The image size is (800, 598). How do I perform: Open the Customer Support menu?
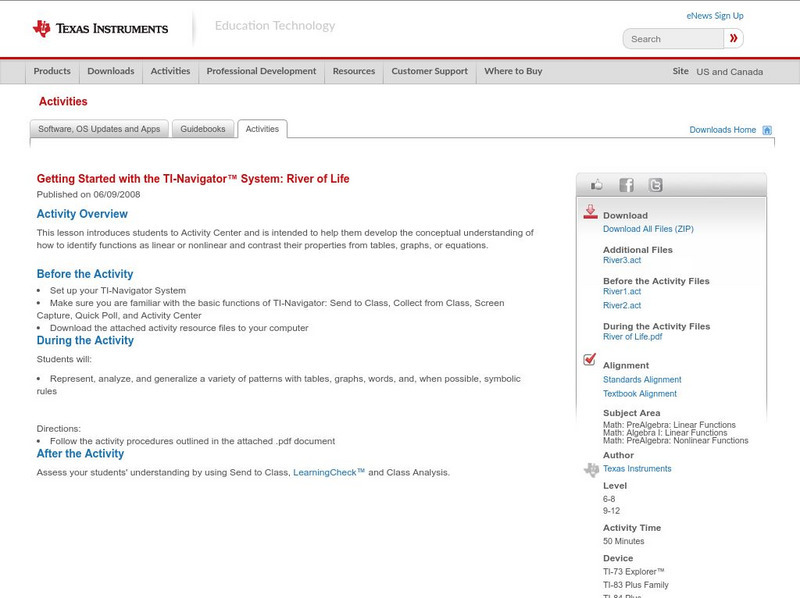430,71
